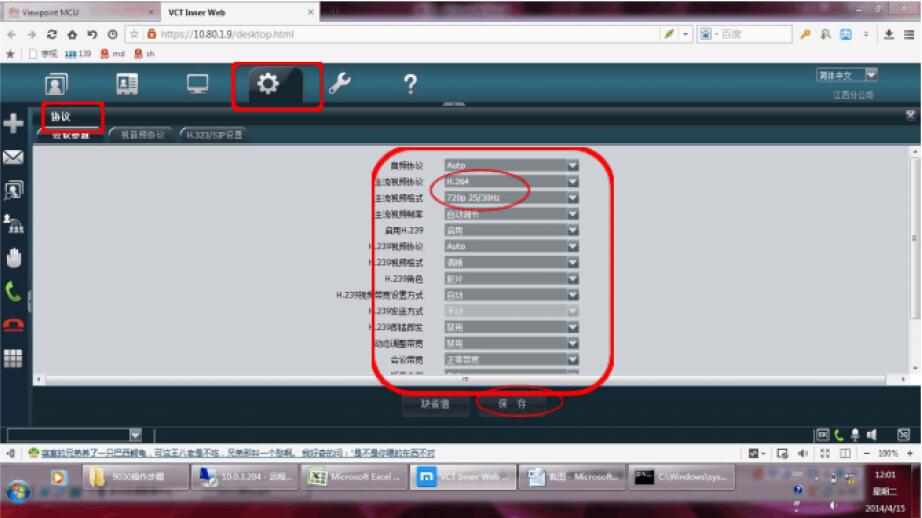Viewport: 922px width, 518px height.
Task: Open the settings gear tab
Action: (x=268, y=85)
